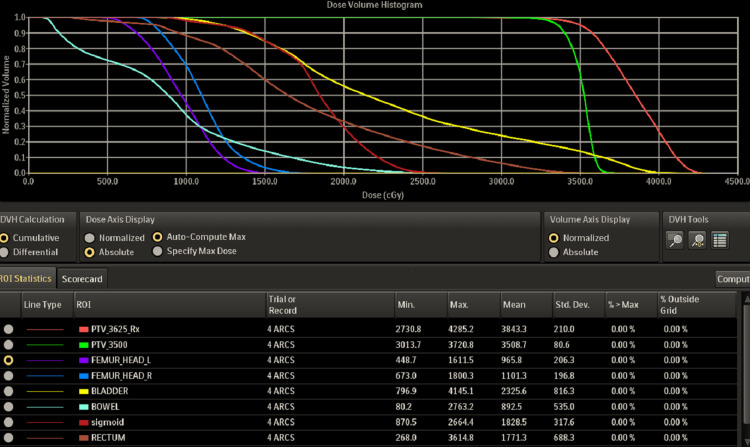
Task: Click the ROI column header
Action: pyautogui.click(x=170, y=305)
